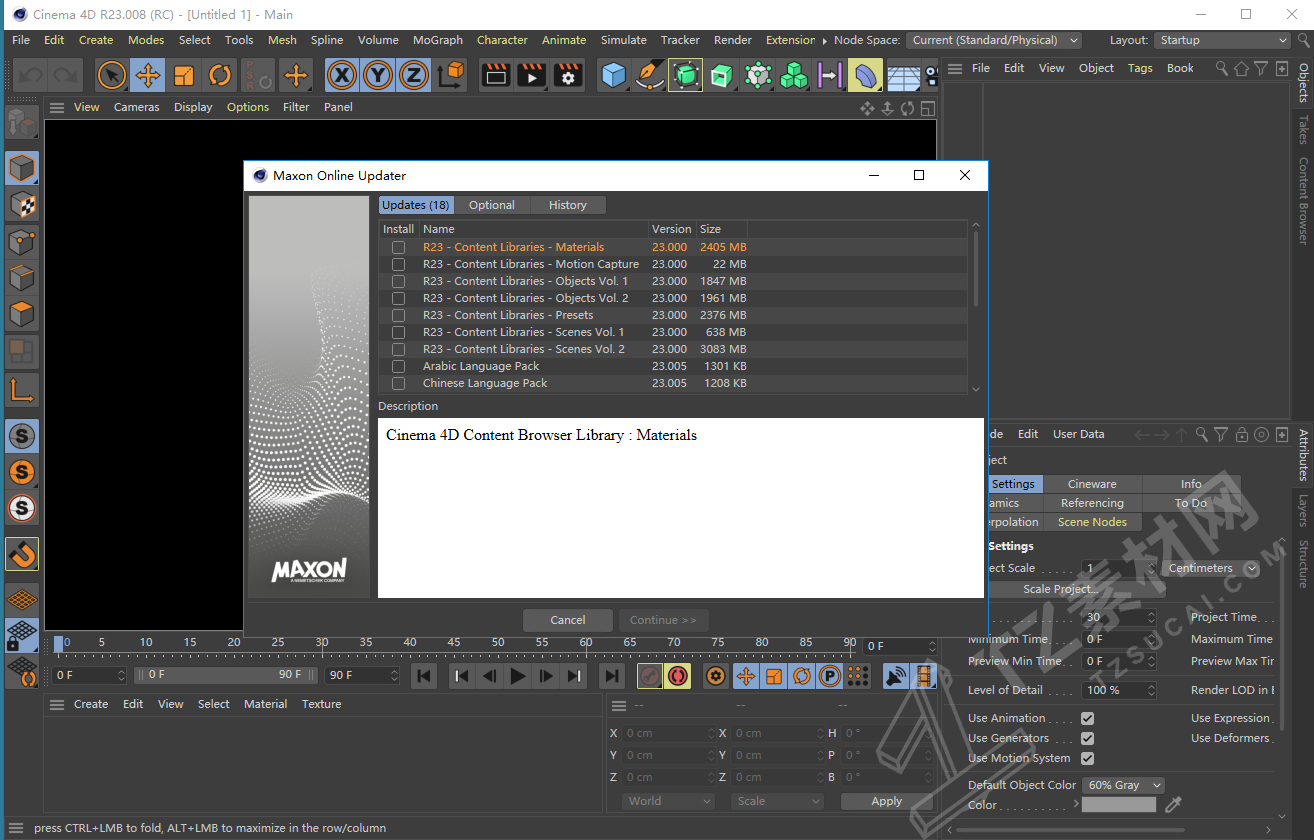Open the MoGraph menu
Screen dimensions: 1314x840
(438, 40)
